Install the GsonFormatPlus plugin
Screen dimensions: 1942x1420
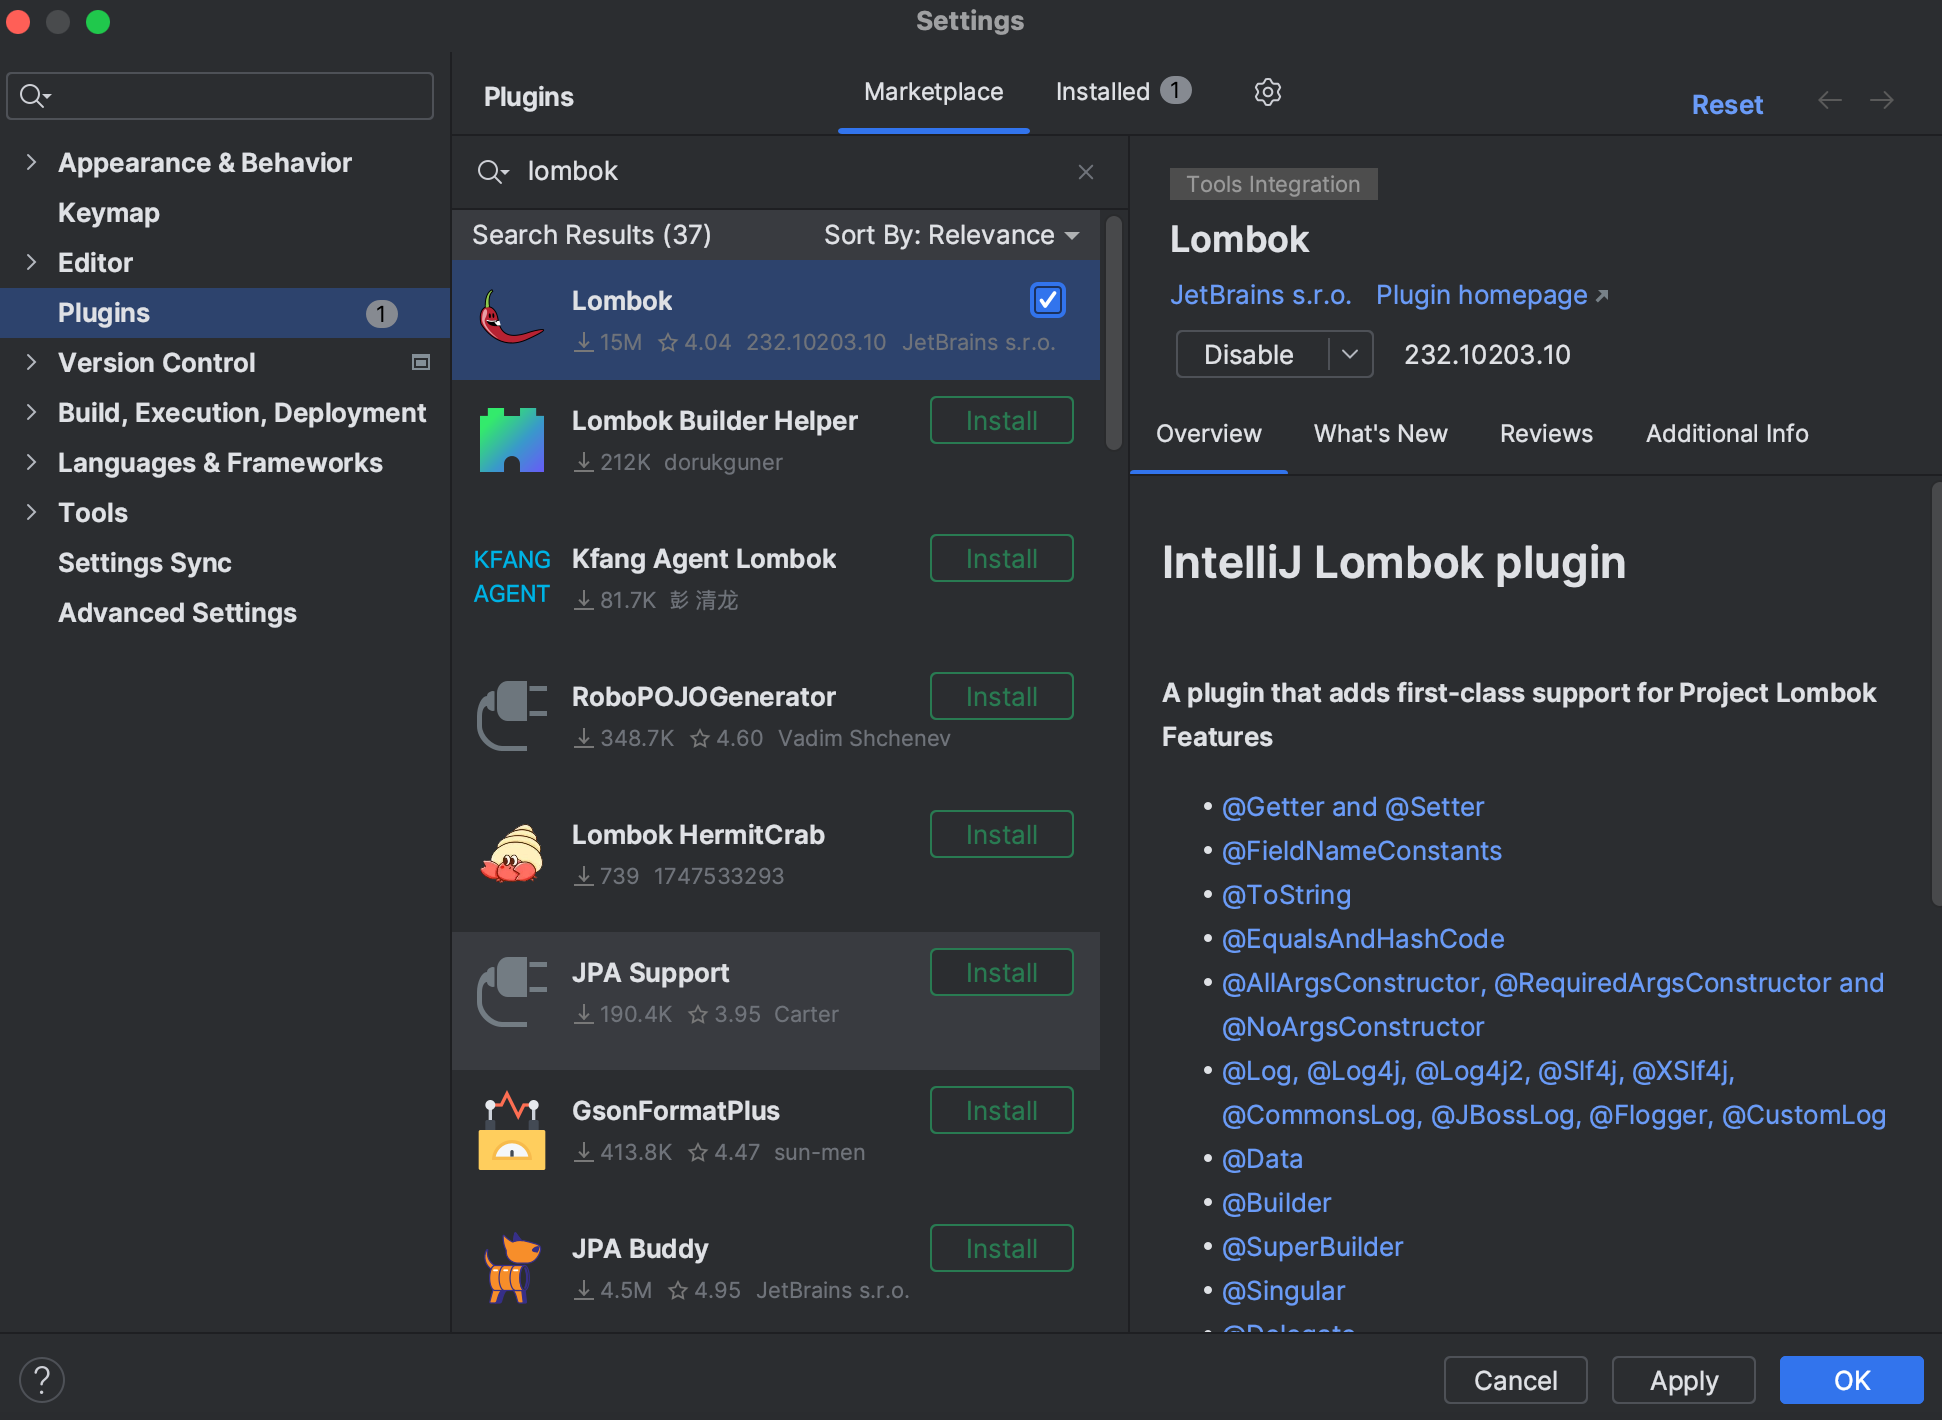coord(1001,1111)
